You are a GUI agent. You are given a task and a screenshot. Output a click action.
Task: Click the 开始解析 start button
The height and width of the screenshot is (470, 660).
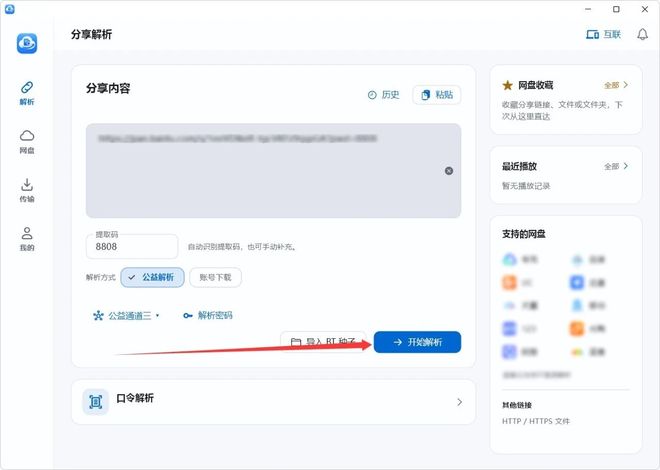click(x=417, y=342)
